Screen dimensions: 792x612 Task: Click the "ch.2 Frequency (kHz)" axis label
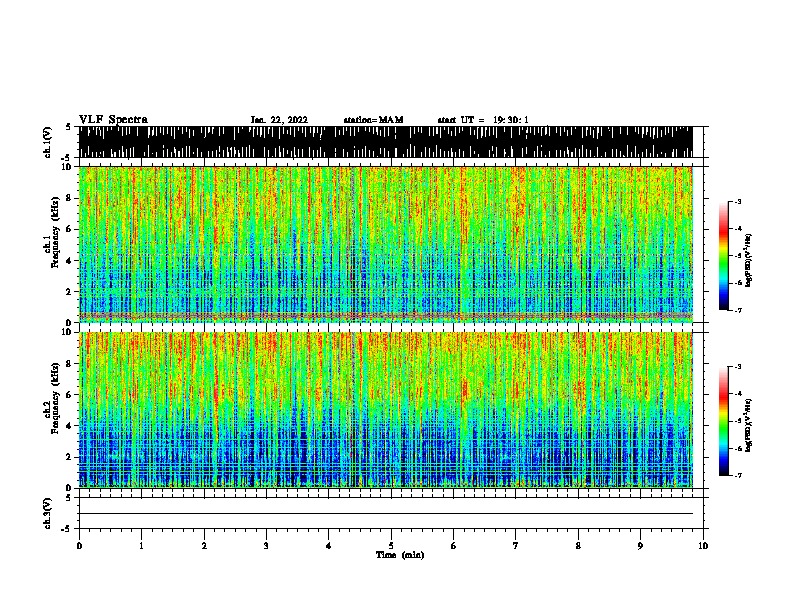pyautogui.click(x=52, y=397)
